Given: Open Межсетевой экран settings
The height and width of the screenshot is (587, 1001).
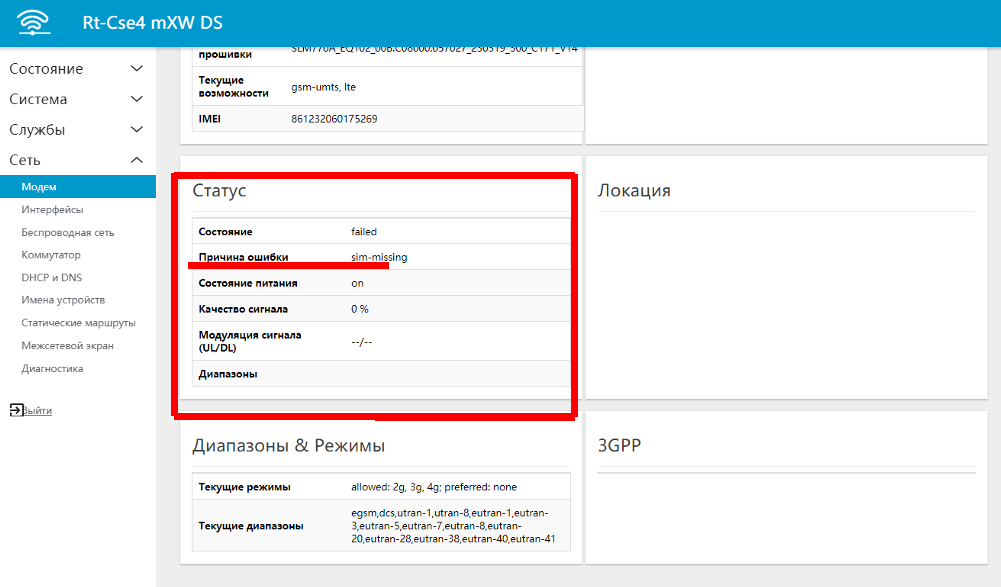Looking at the screenshot, I should click(x=67, y=346).
